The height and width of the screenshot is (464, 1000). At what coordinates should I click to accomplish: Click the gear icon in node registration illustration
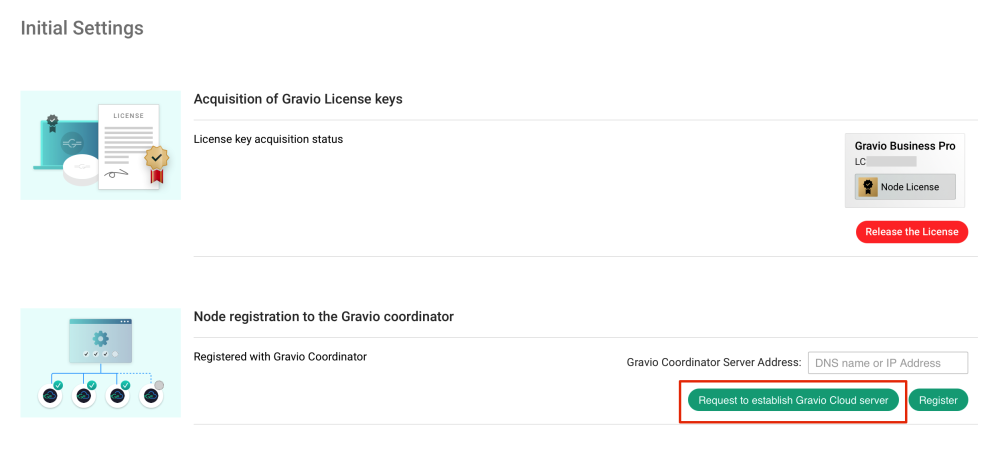(x=100, y=338)
